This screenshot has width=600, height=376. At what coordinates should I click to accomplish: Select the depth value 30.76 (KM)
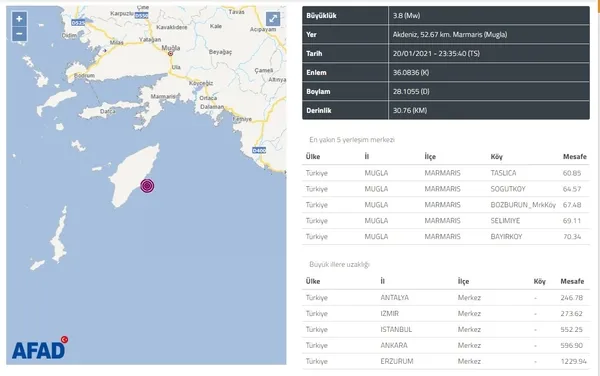(x=410, y=111)
